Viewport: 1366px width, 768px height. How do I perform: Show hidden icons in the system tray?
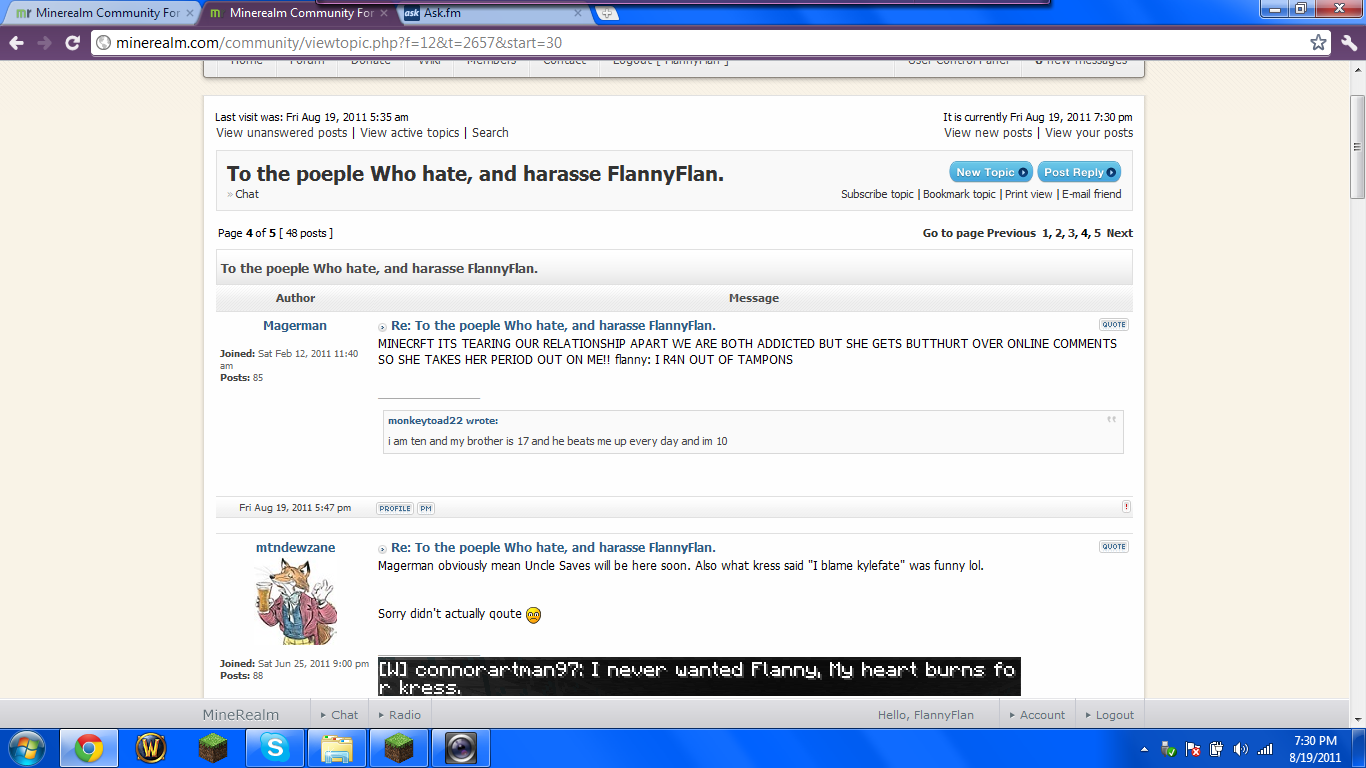[1146, 747]
